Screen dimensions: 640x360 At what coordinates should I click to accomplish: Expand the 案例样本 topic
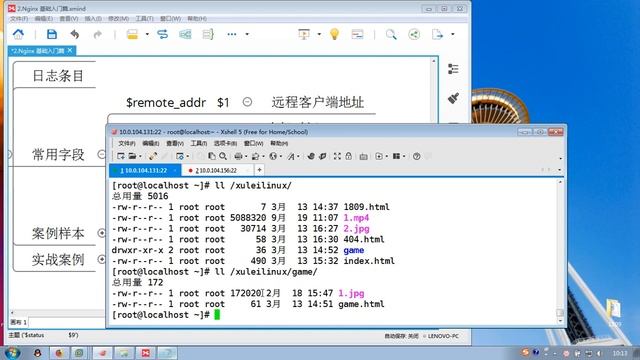coord(101,233)
